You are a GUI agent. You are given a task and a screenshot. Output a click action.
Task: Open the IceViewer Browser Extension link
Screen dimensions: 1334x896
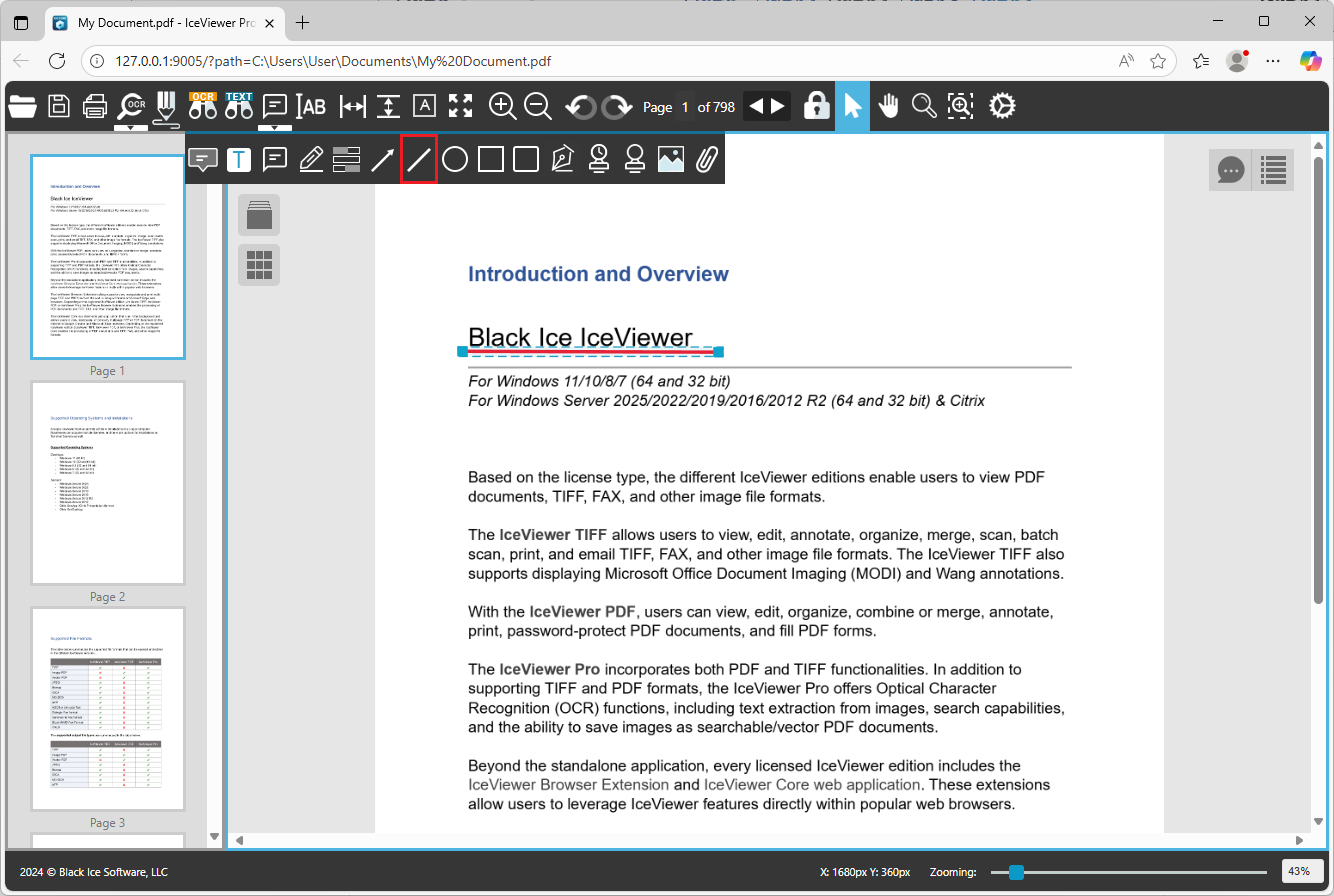click(569, 785)
